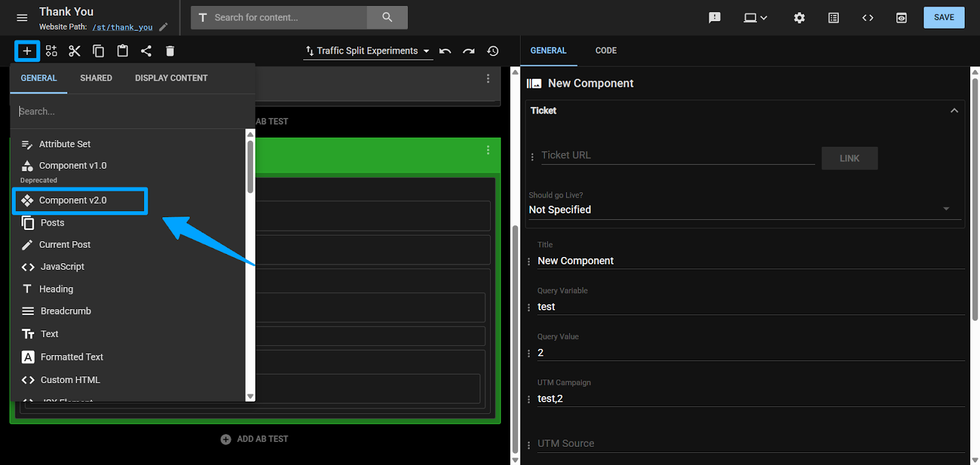This screenshot has width=980, height=465.
Task: Cut selection with the scissors icon
Action: coord(74,51)
